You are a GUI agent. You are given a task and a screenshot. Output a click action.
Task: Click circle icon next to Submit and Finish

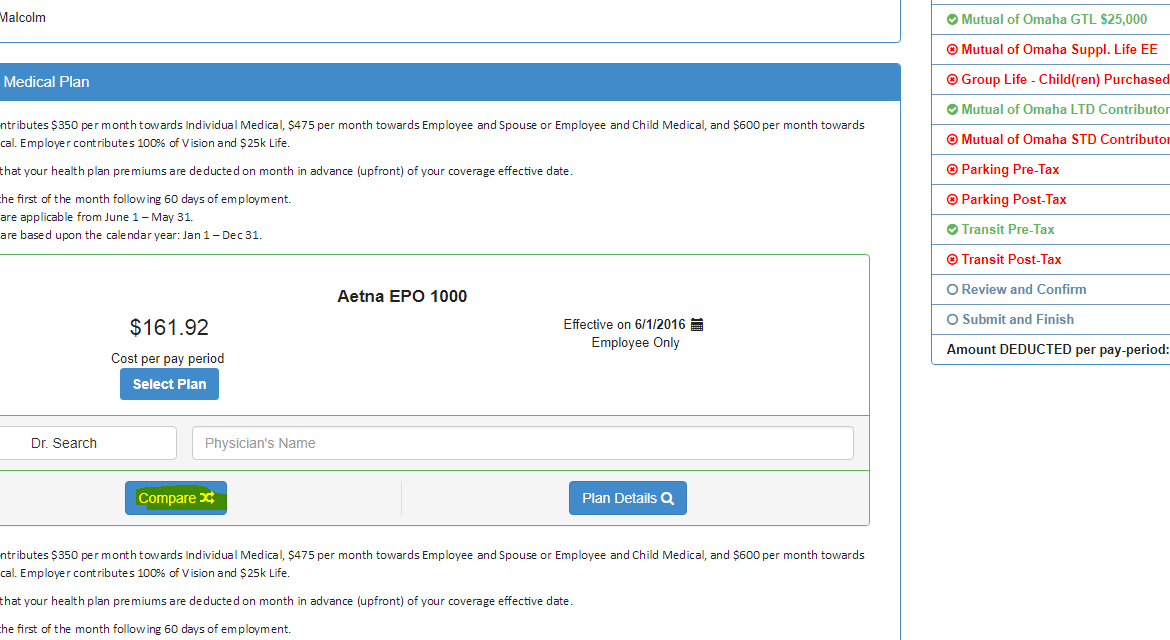(952, 320)
